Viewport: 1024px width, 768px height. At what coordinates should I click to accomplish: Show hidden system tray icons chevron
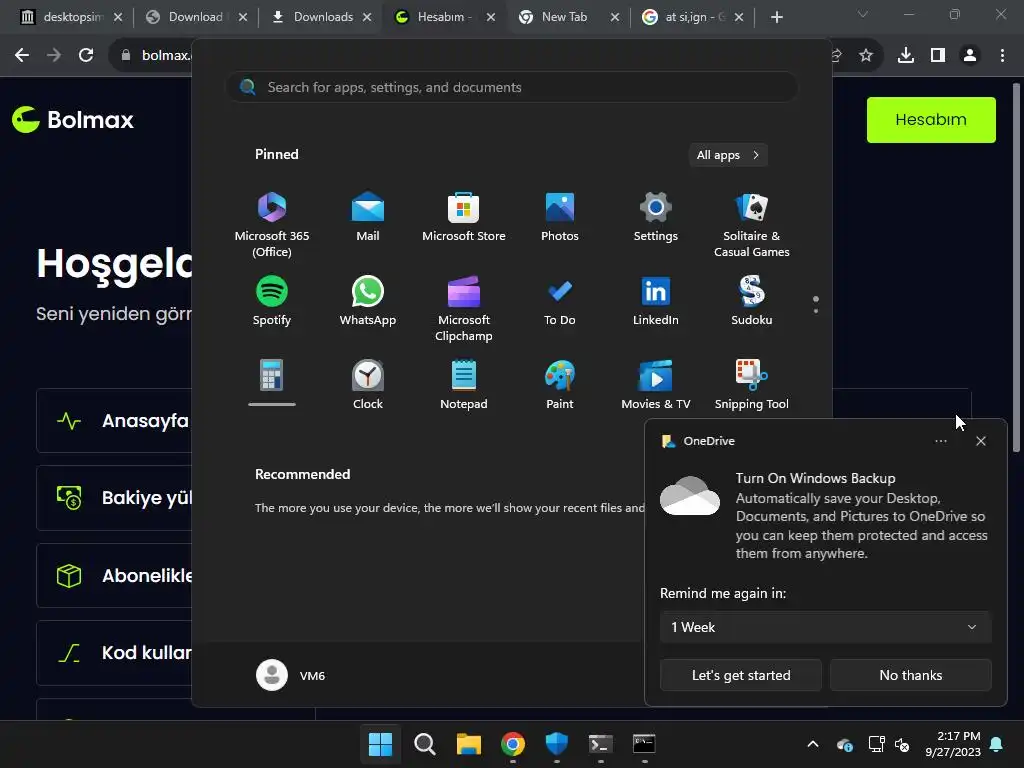point(813,744)
